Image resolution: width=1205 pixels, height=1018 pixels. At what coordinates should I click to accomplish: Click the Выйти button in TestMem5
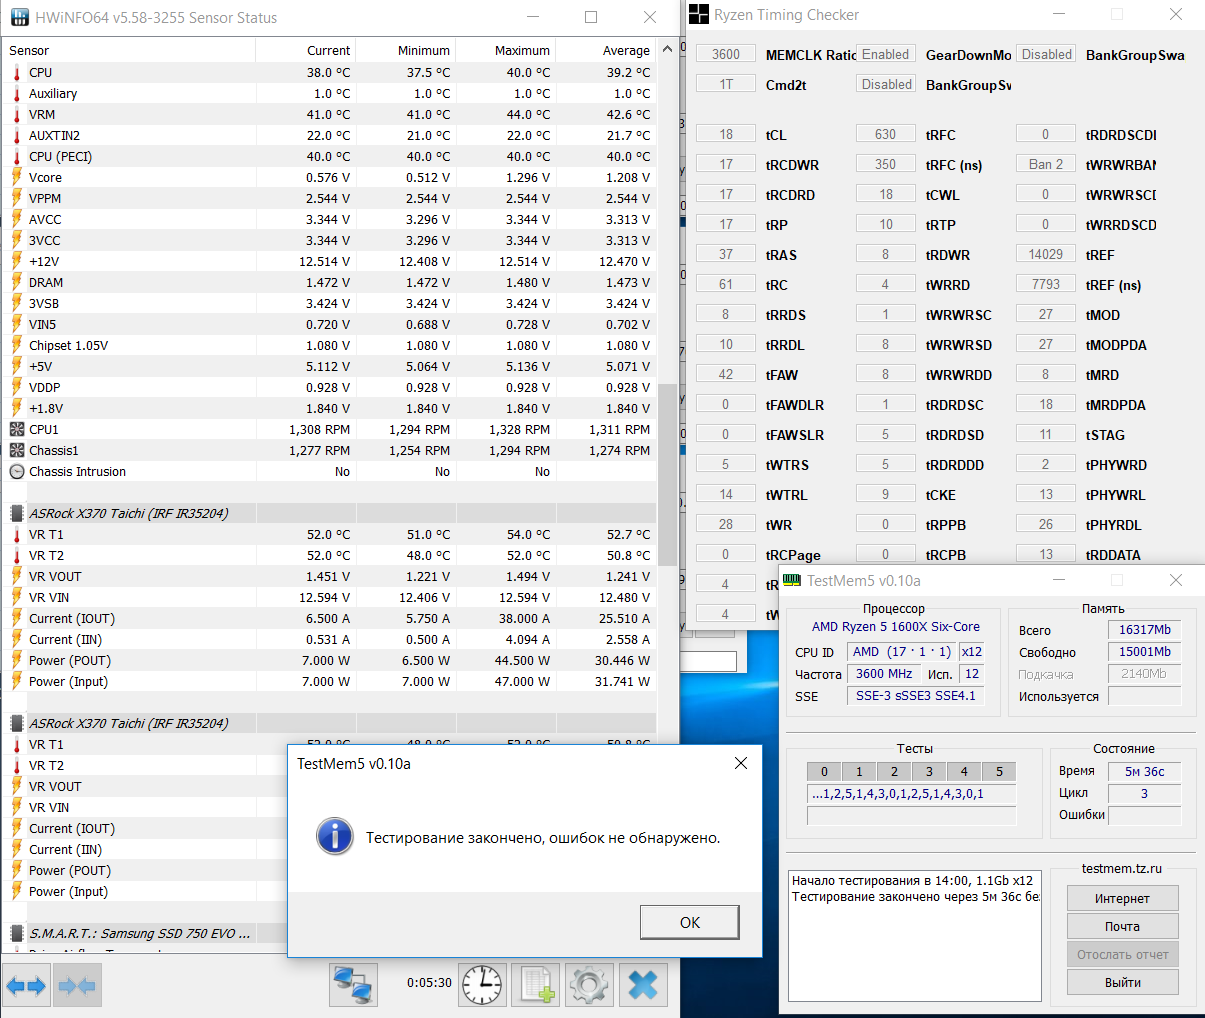point(1122,982)
